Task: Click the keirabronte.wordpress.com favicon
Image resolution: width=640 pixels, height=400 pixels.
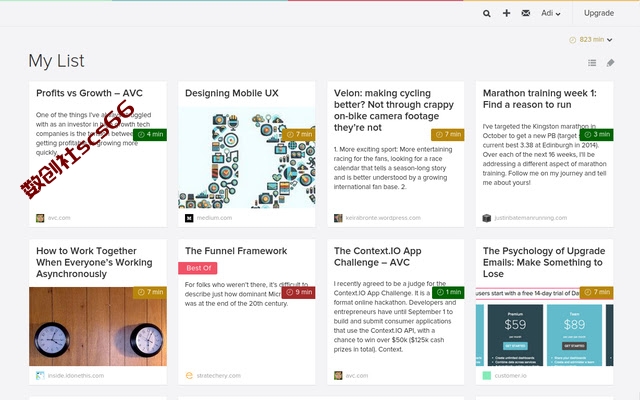Action: pos(338,218)
